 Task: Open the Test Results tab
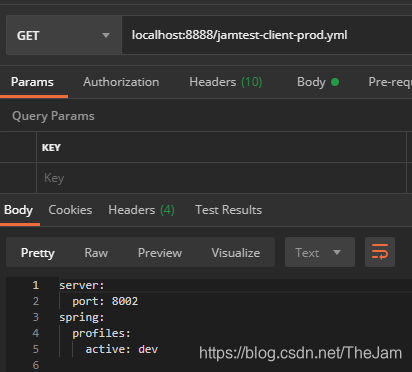pos(228,210)
